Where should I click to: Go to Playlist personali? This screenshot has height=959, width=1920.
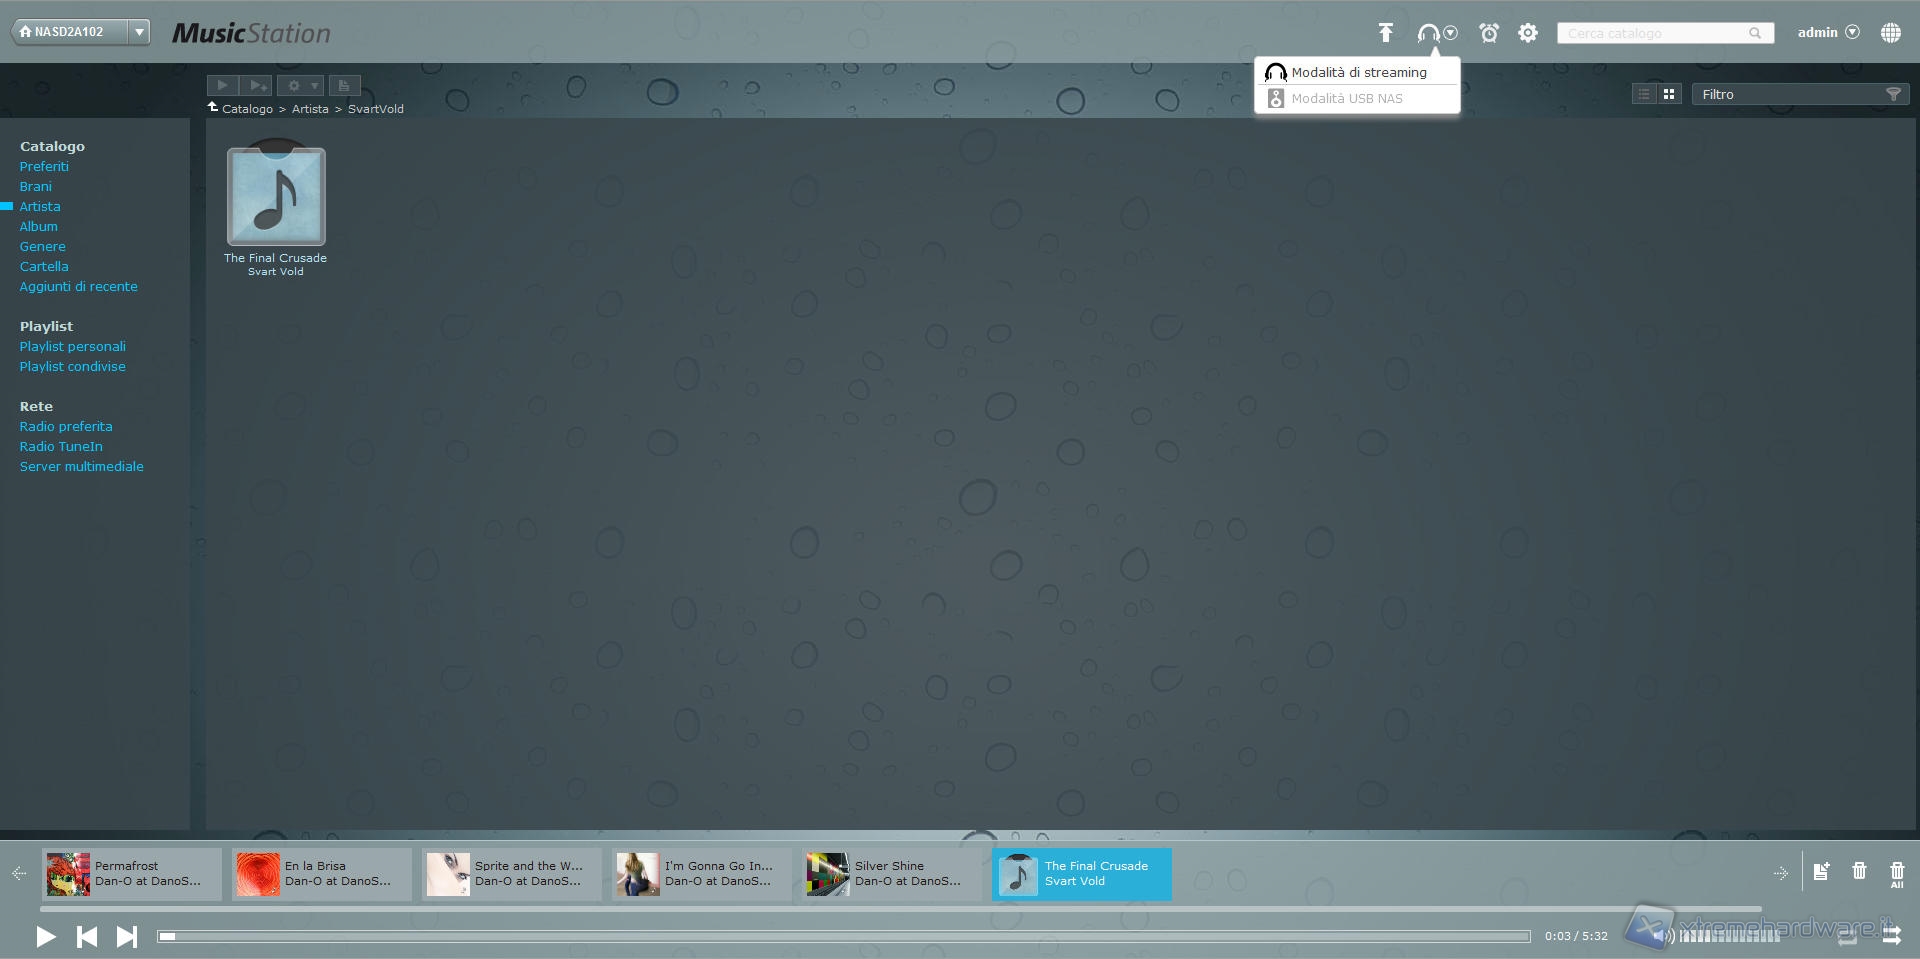tap(72, 346)
